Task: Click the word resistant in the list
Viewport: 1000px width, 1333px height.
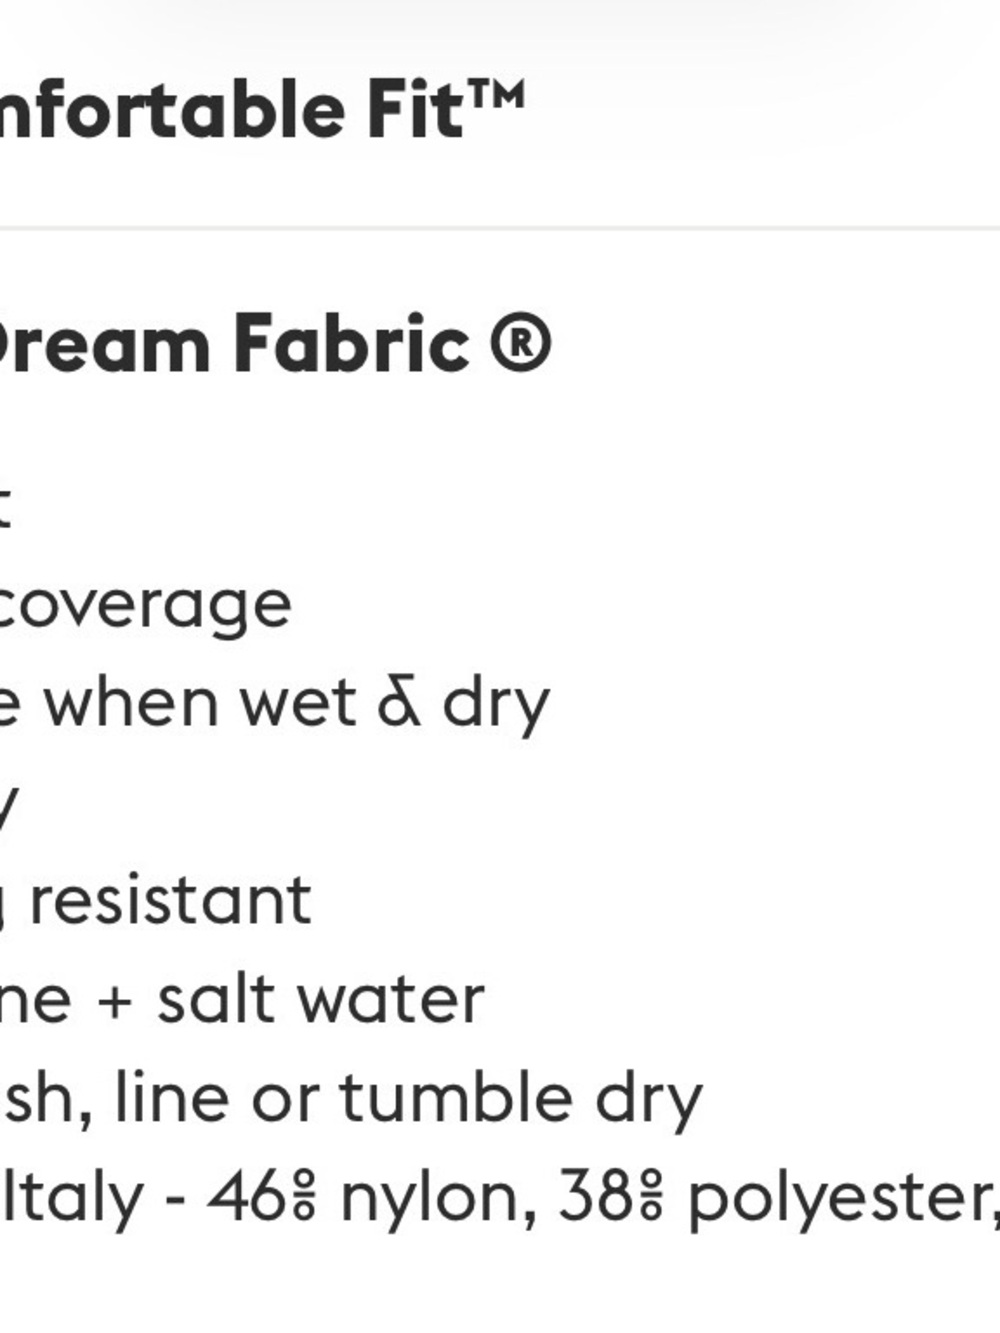Action: click(171, 901)
